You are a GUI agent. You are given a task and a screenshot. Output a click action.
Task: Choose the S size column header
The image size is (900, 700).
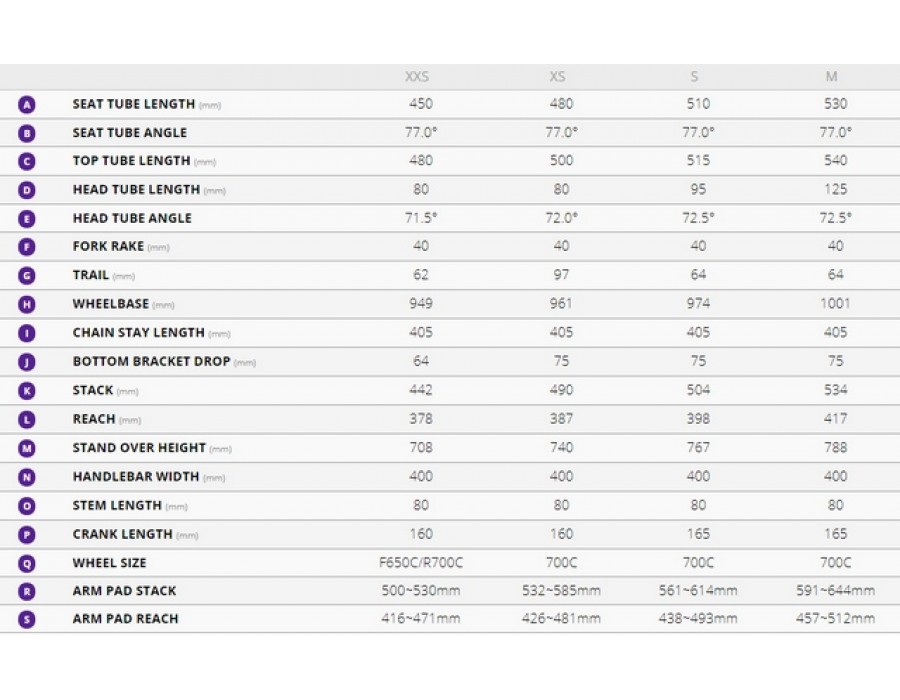(x=695, y=77)
